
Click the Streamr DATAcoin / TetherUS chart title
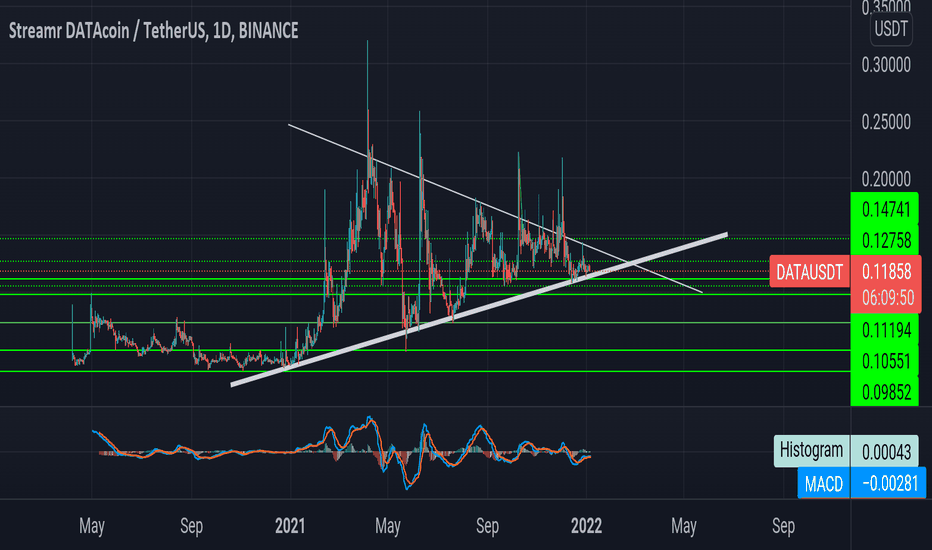[153, 31]
